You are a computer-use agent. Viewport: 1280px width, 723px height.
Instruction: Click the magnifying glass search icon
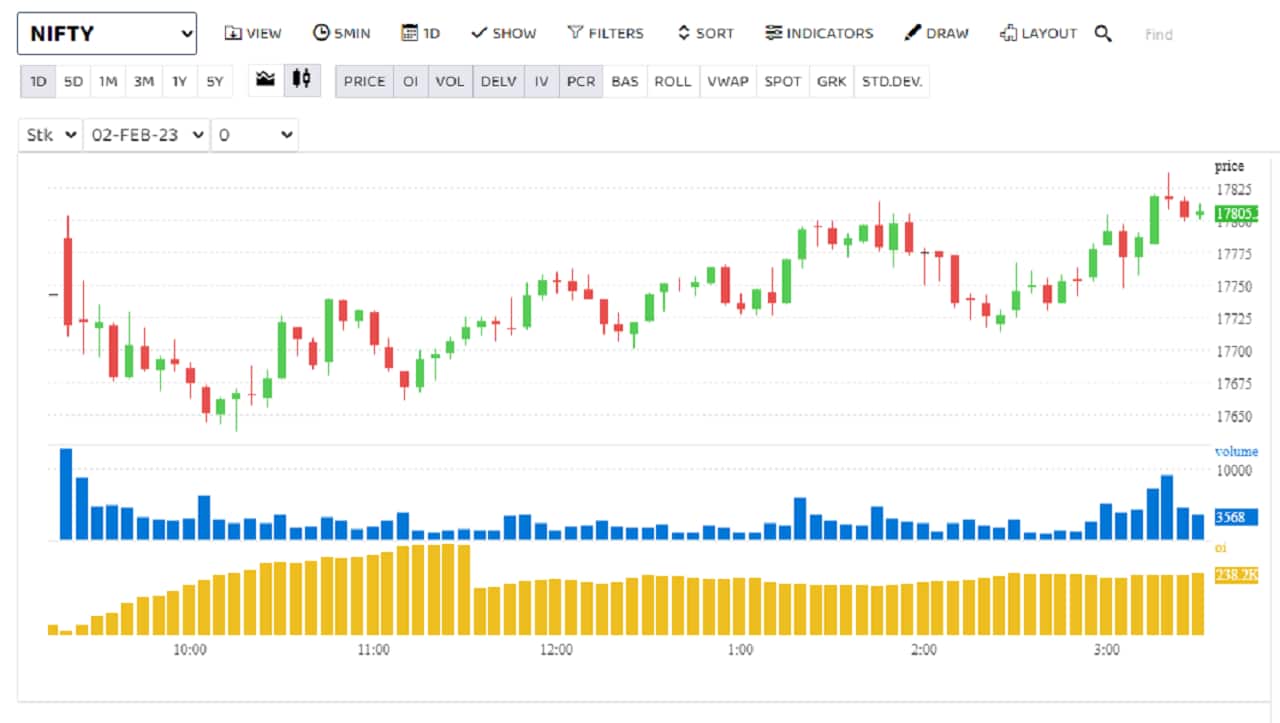tap(1103, 34)
